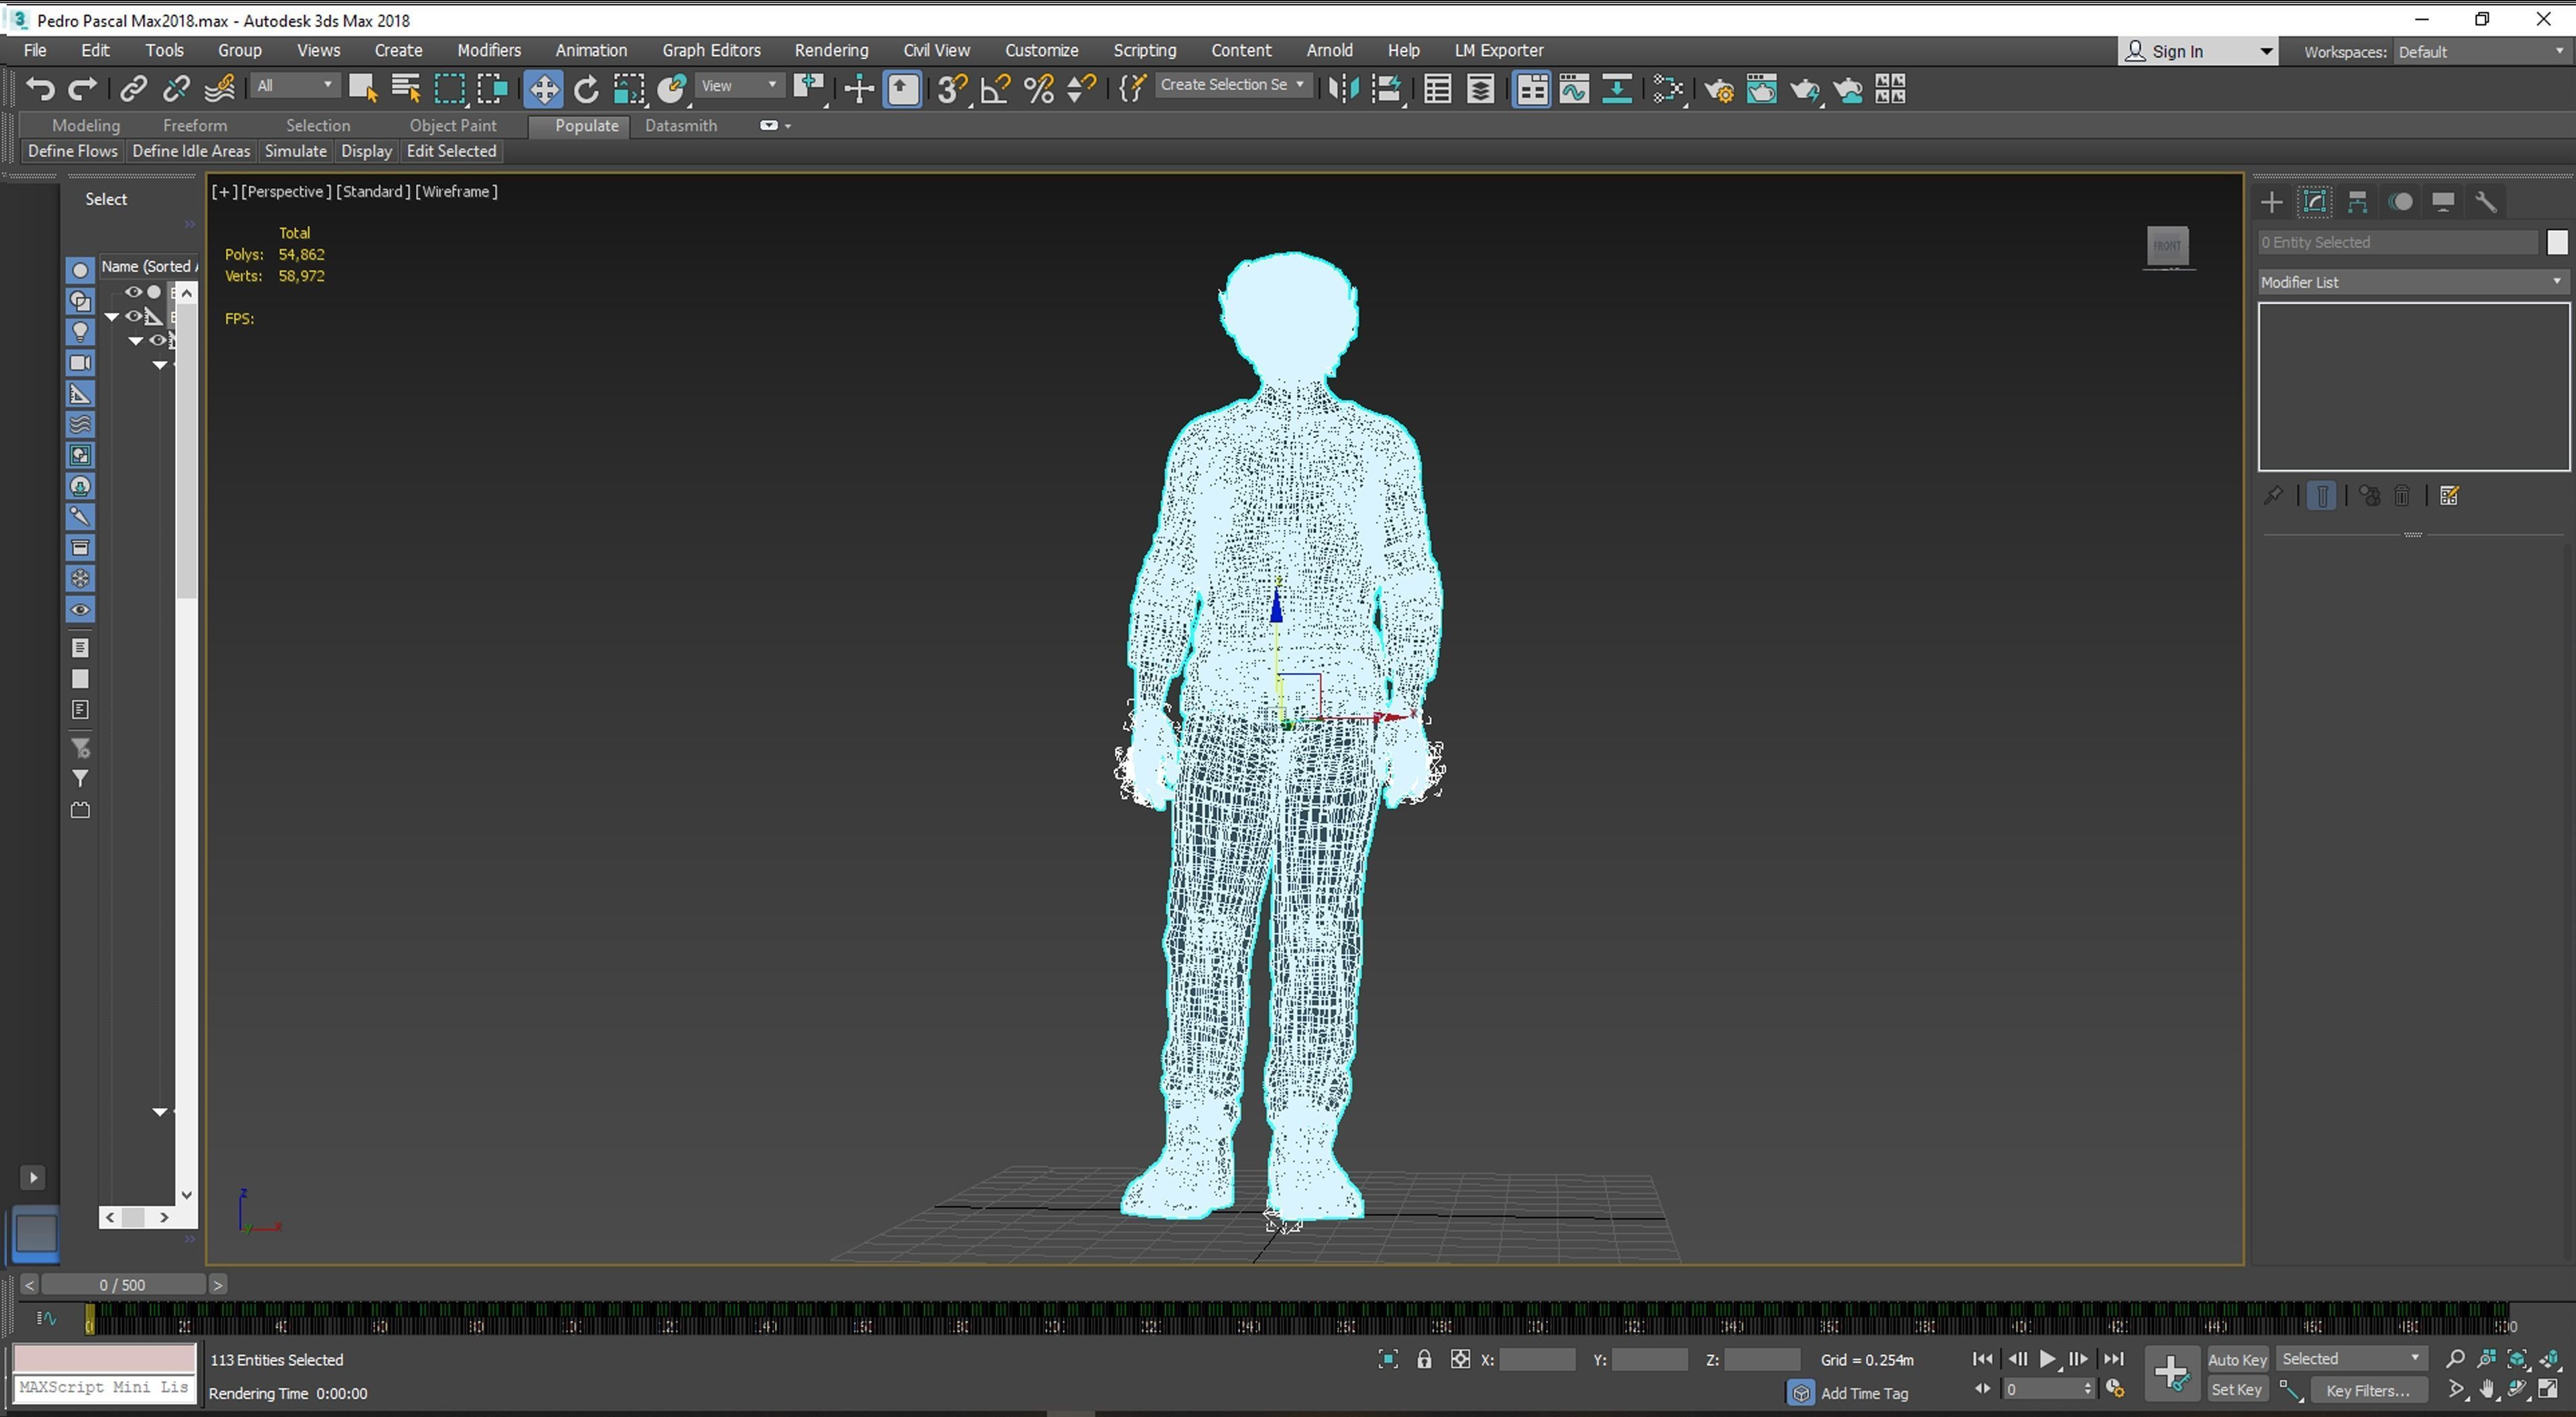
Task: Select the Select and Move tool
Action: point(543,88)
